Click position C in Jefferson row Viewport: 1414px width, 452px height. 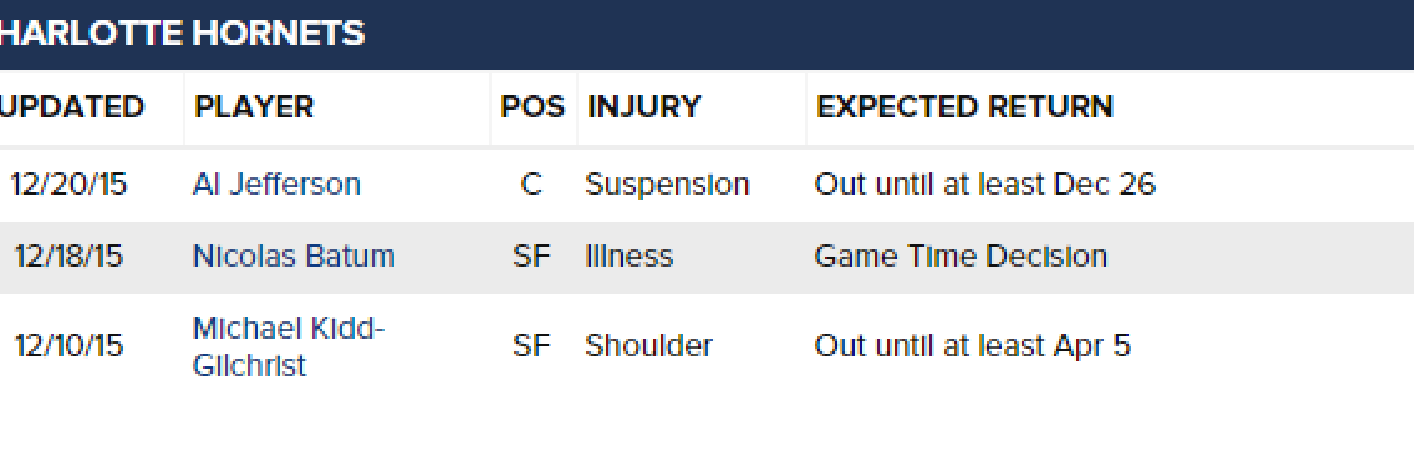[x=532, y=185]
